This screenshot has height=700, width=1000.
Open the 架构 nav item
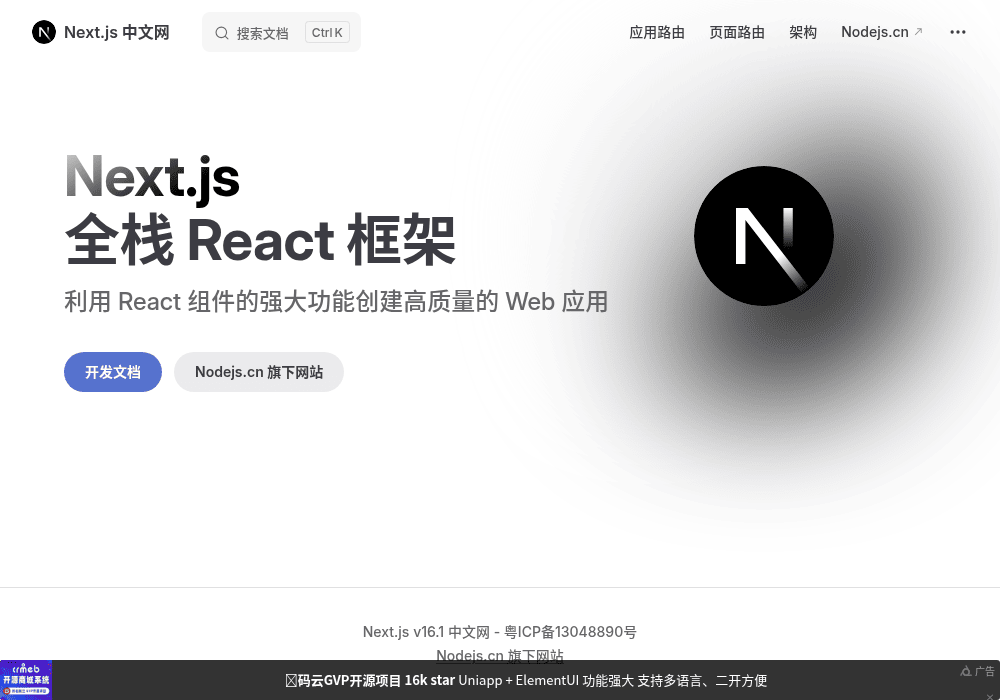coord(803,32)
